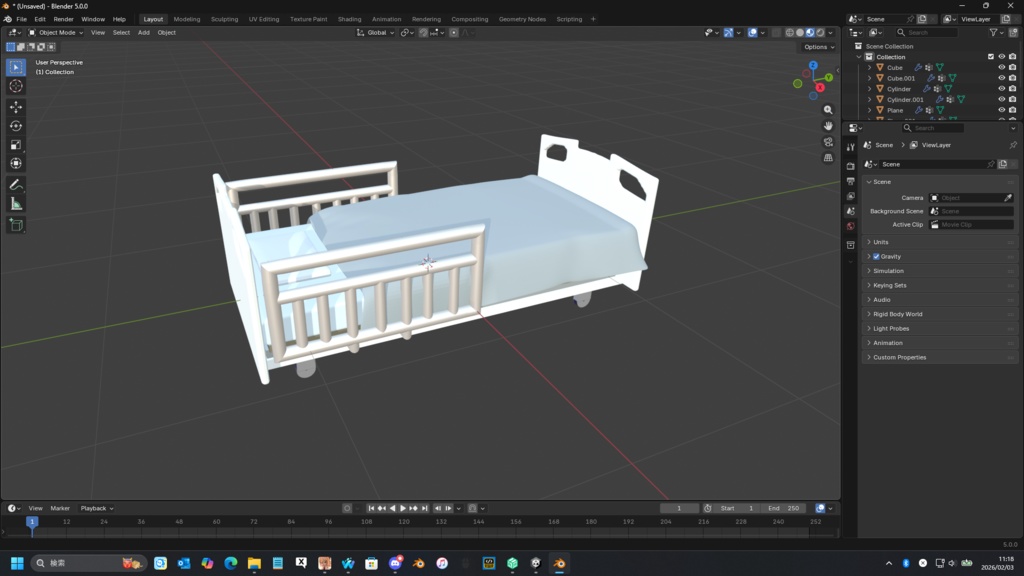Image resolution: width=1024 pixels, height=576 pixels.
Task: Open the Transform Orientation dropdown showing Global
Action: point(377,32)
